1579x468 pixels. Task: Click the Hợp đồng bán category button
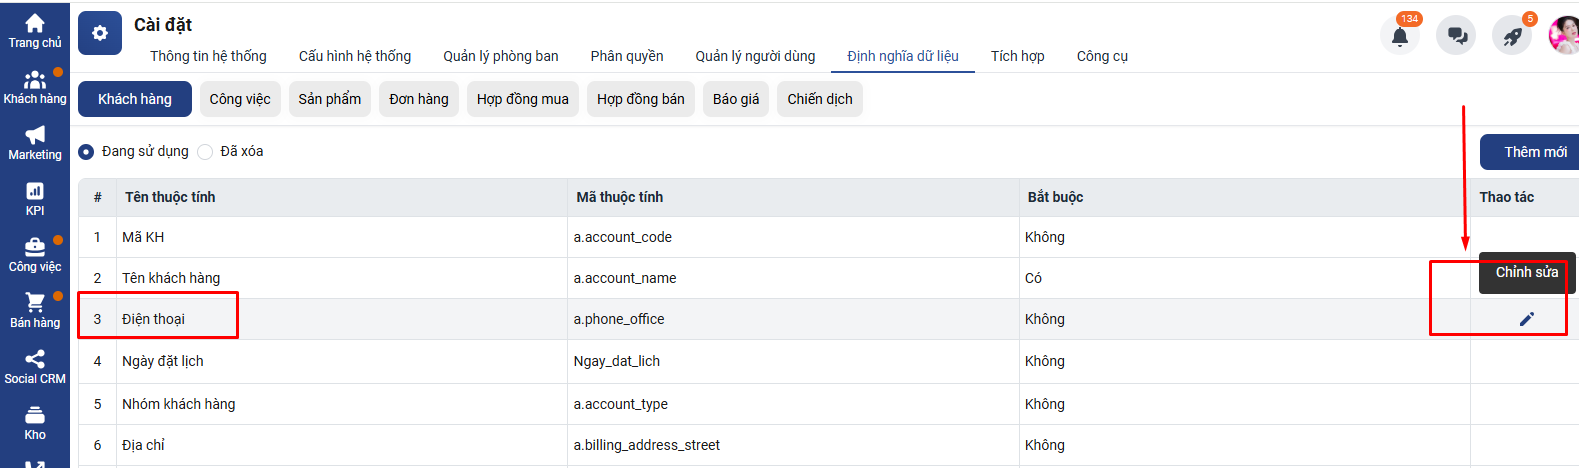click(x=640, y=99)
